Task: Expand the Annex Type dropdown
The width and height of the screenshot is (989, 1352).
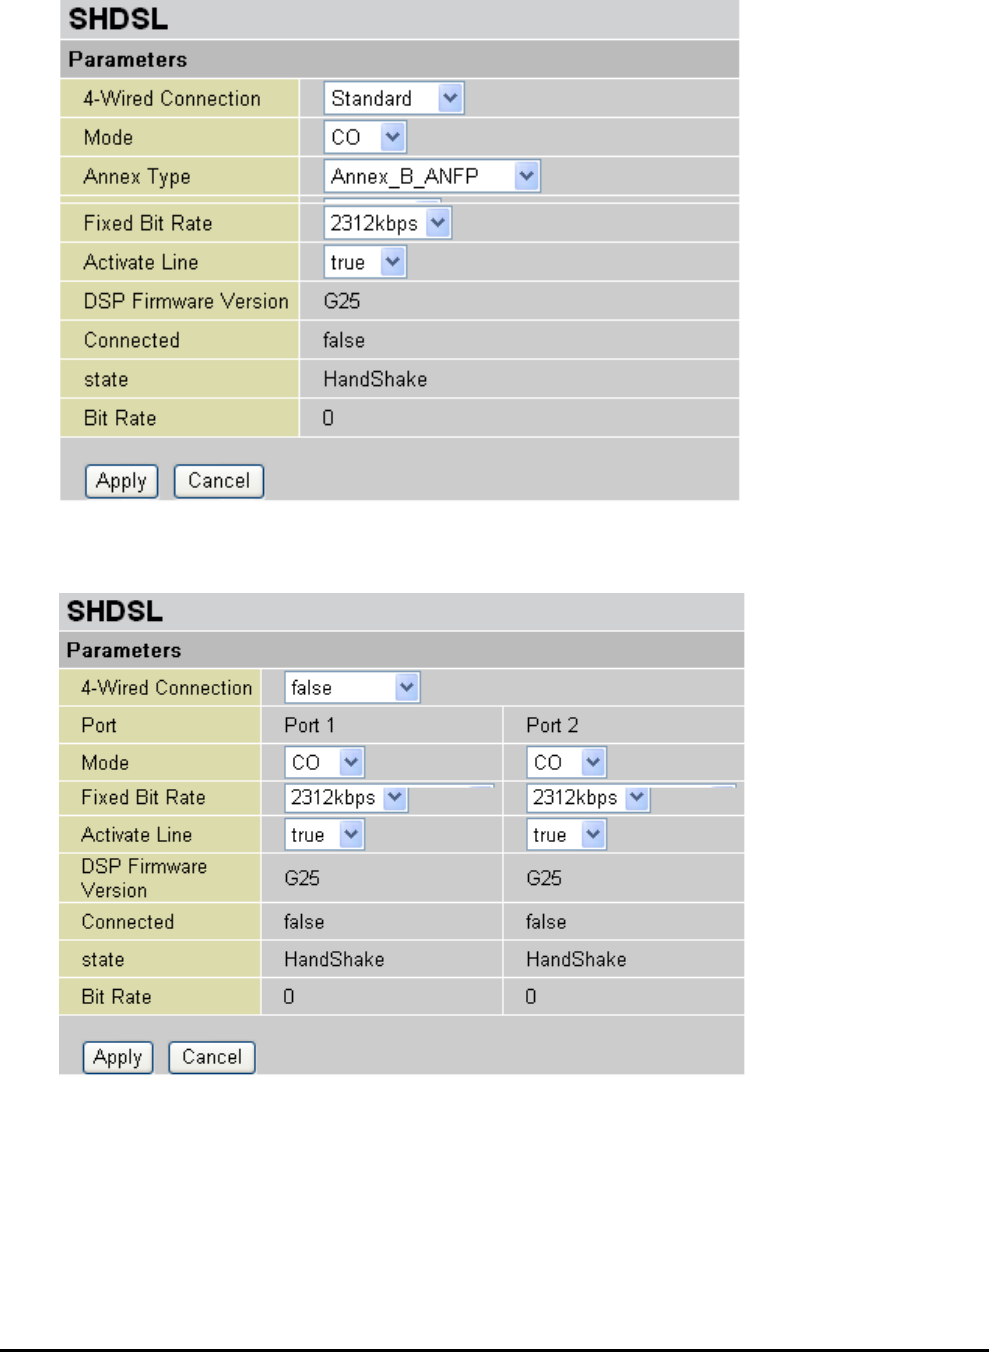Action: [432, 177]
